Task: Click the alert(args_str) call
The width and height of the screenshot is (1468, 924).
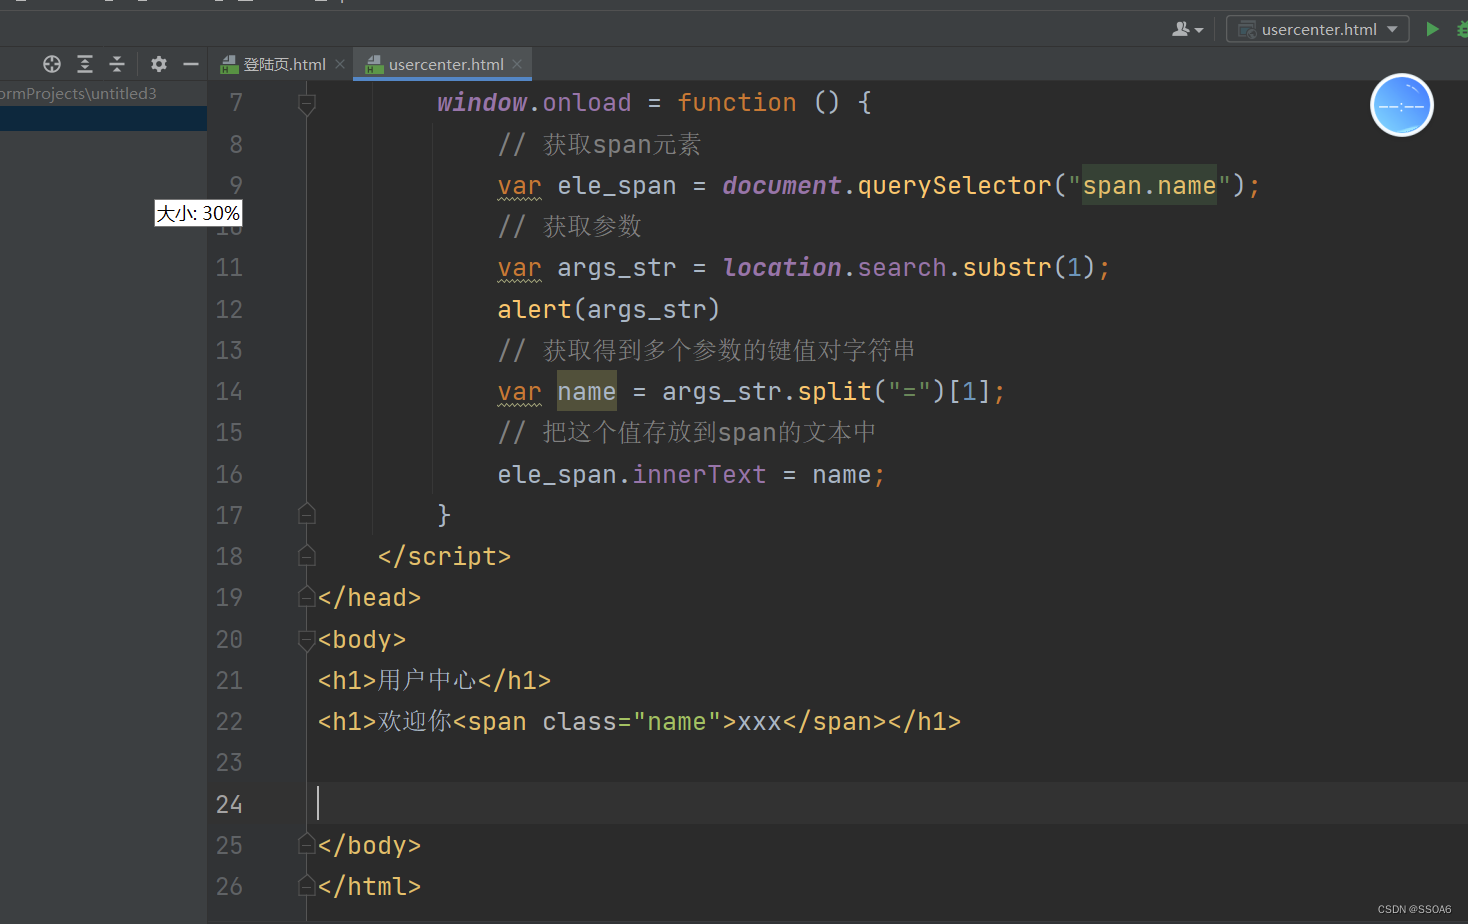Action: [609, 309]
